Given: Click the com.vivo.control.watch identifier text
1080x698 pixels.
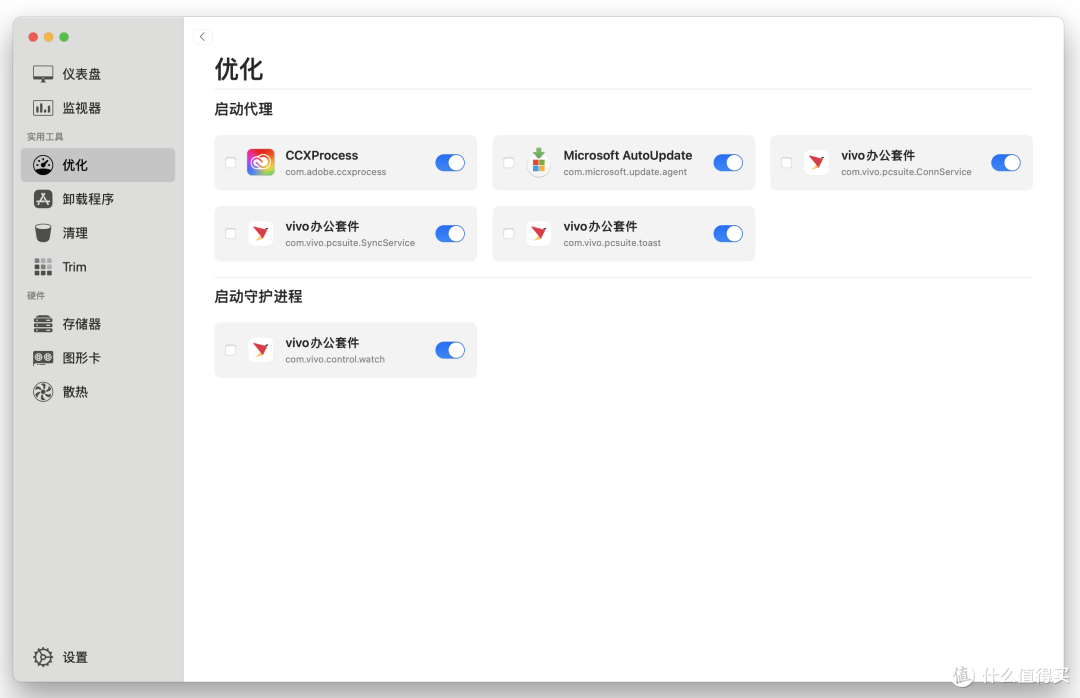Looking at the screenshot, I should pyautogui.click(x=335, y=360).
